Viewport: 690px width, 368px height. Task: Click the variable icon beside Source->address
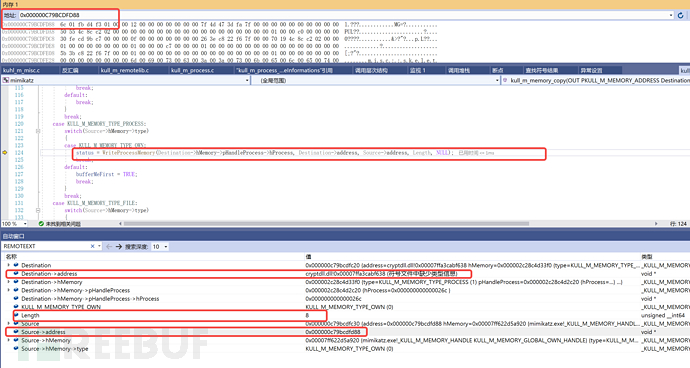coord(16,332)
